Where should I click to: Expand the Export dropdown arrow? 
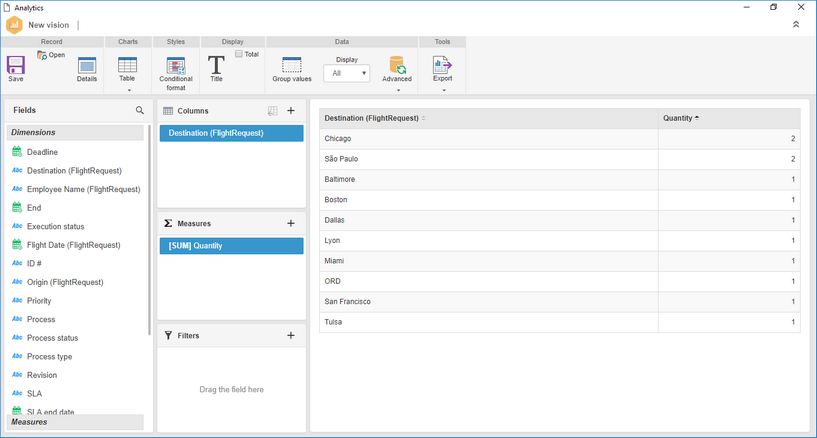pyautogui.click(x=444, y=90)
